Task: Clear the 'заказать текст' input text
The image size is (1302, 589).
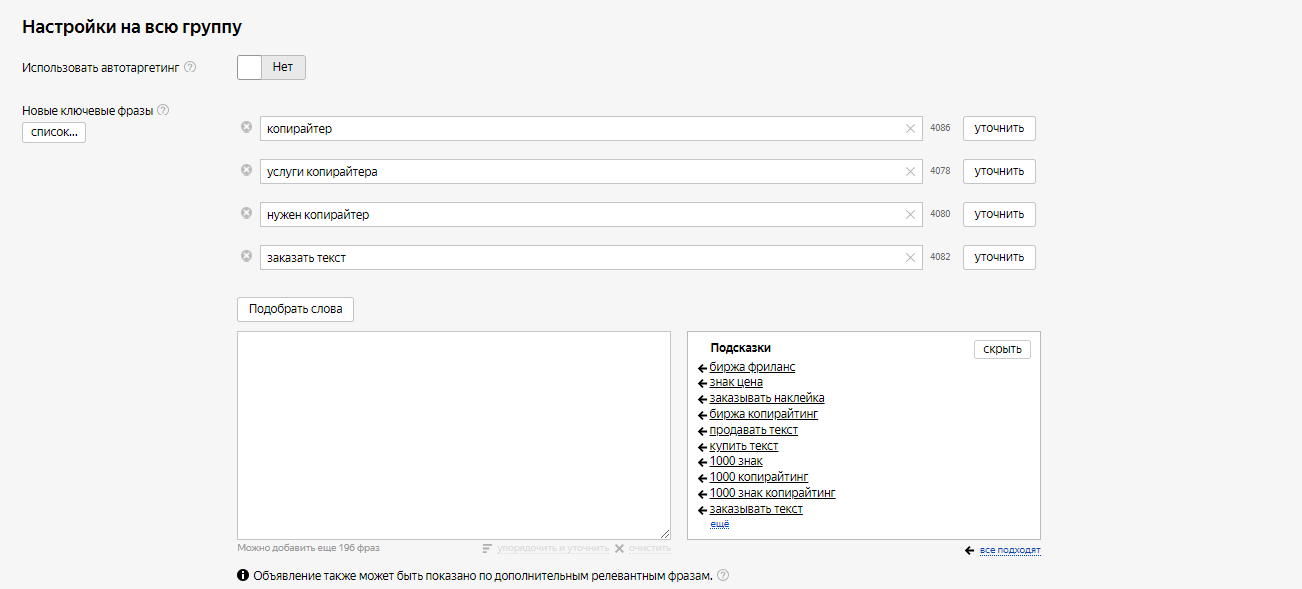Action: tap(910, 258)
